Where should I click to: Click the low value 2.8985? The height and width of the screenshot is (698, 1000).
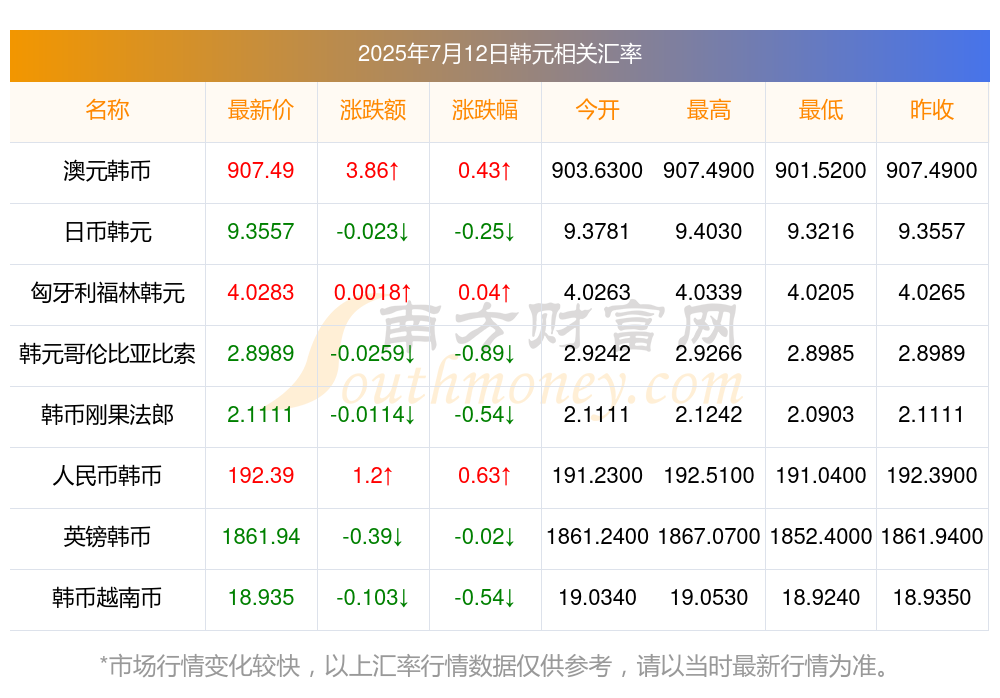point(821,353)
